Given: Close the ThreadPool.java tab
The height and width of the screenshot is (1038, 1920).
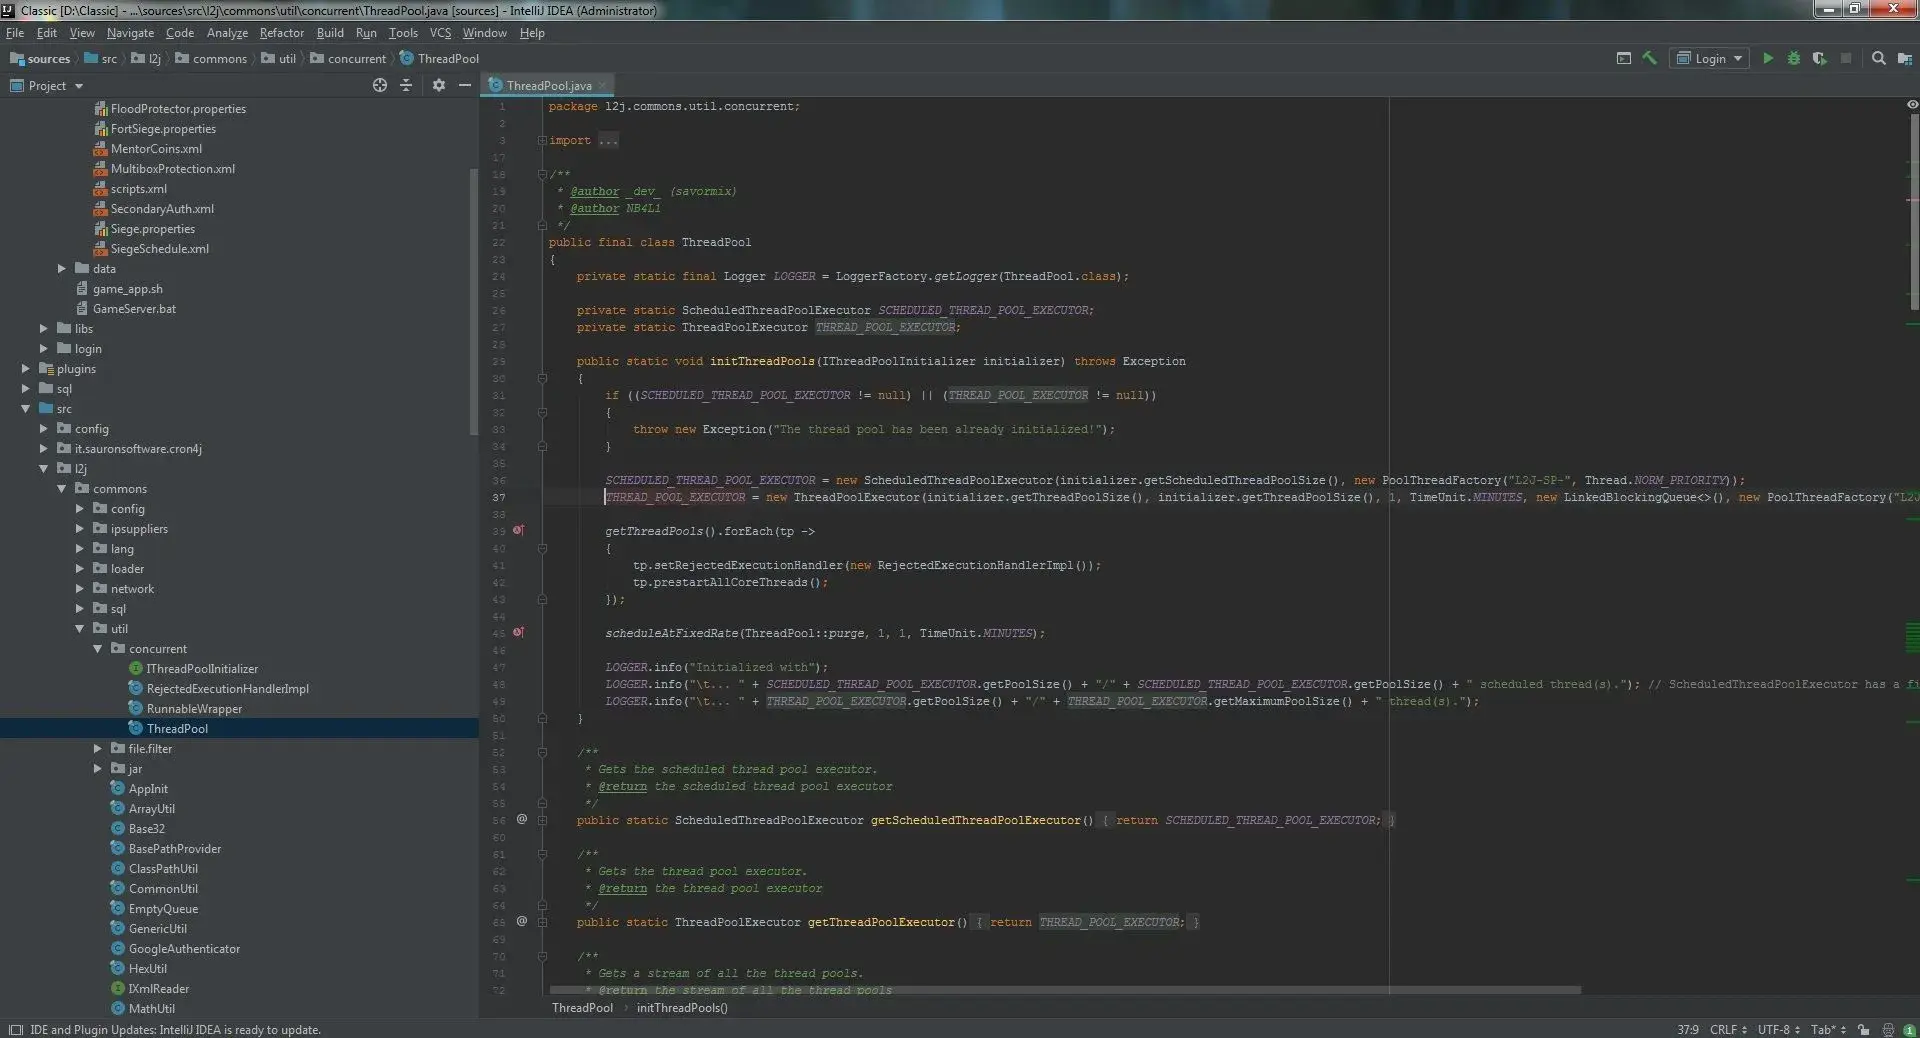Looking at the screenshot, I should coord(602,86).
